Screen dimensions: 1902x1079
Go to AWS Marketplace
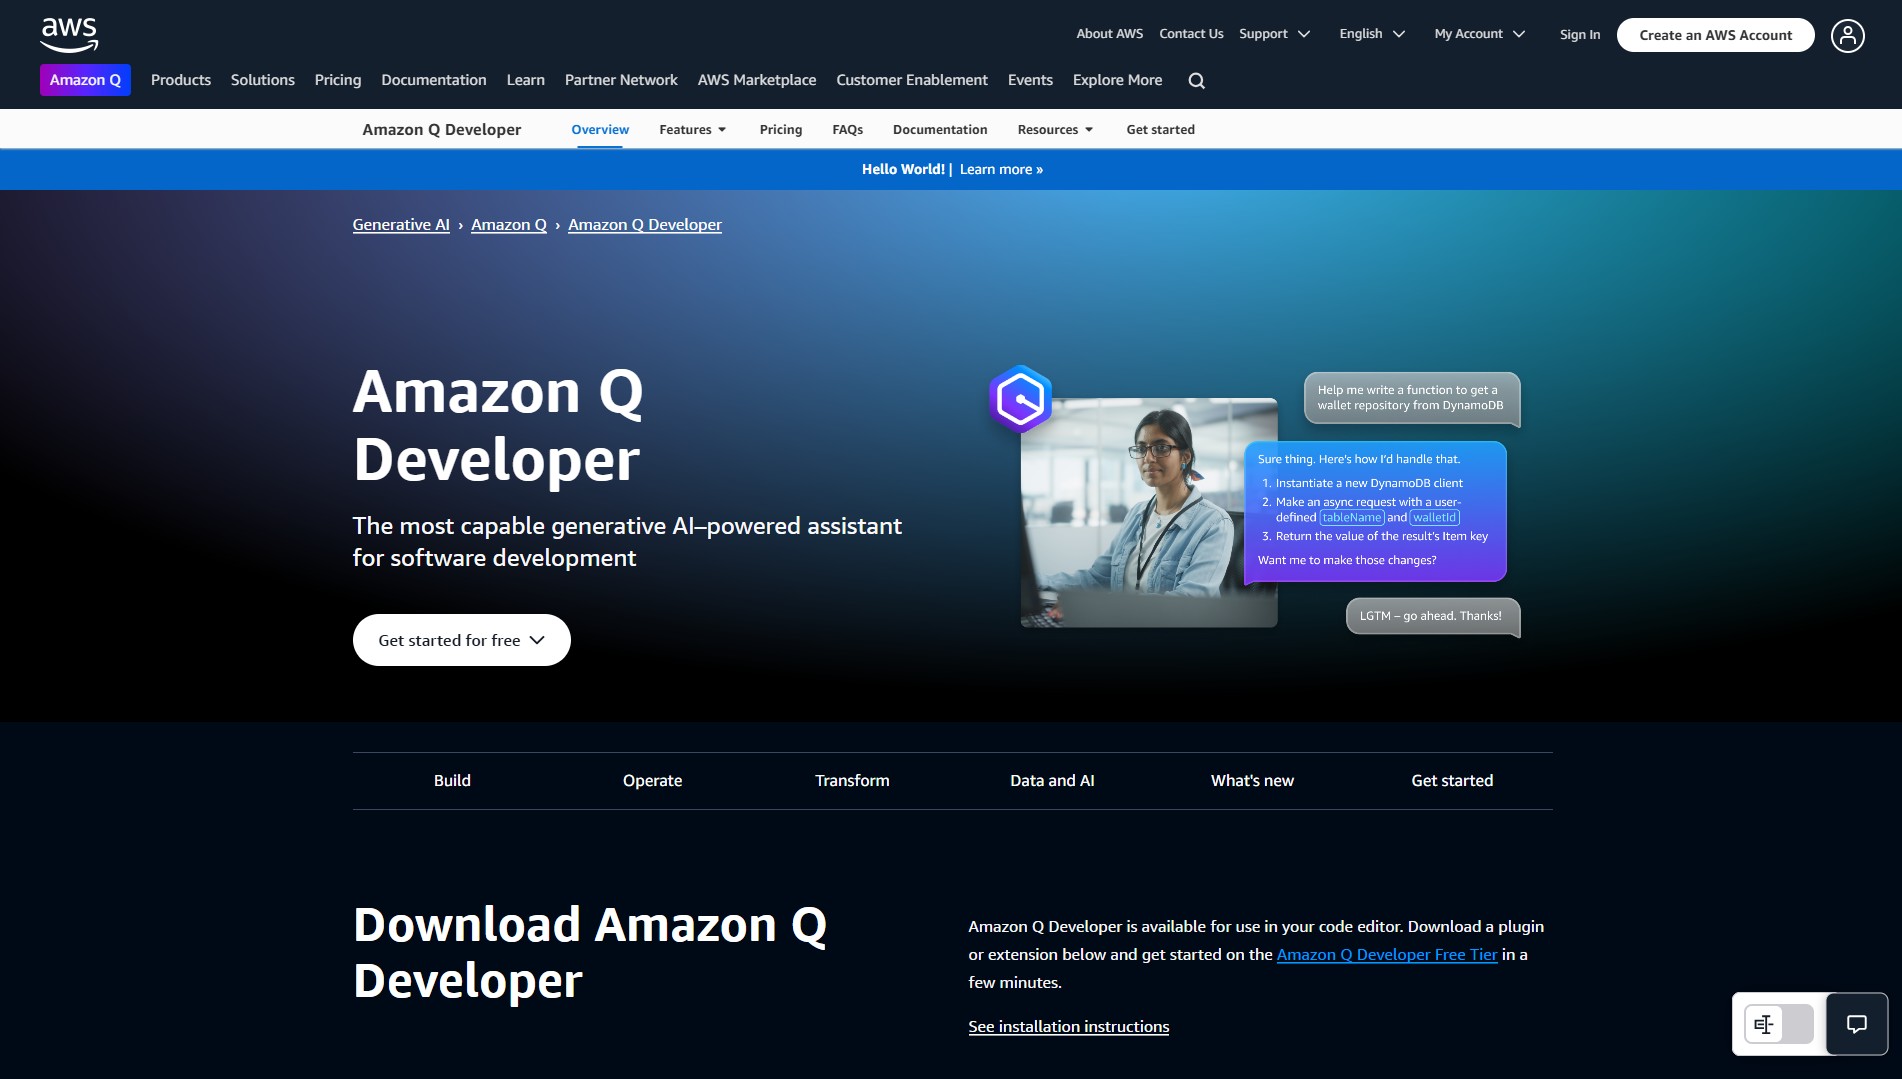(757, 80)
